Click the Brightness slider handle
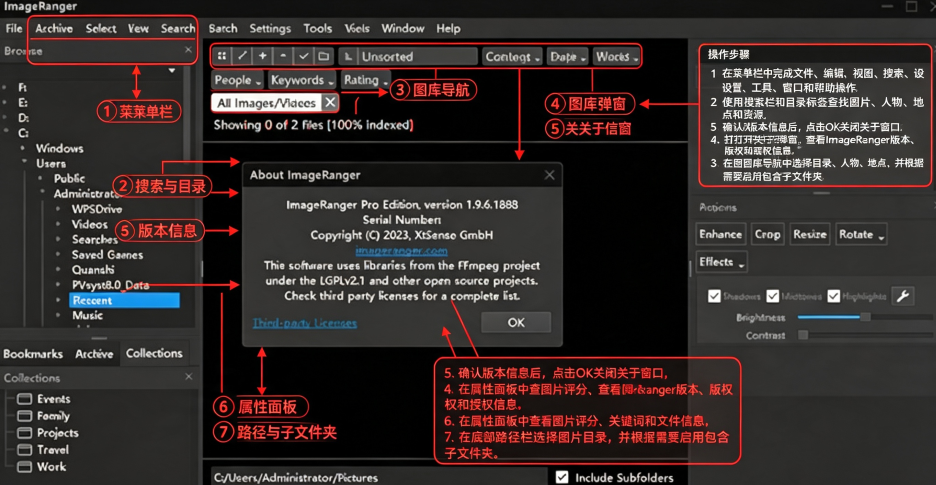Image resolution: width=936 pixels, height=485 pixels. pos(865,317)
